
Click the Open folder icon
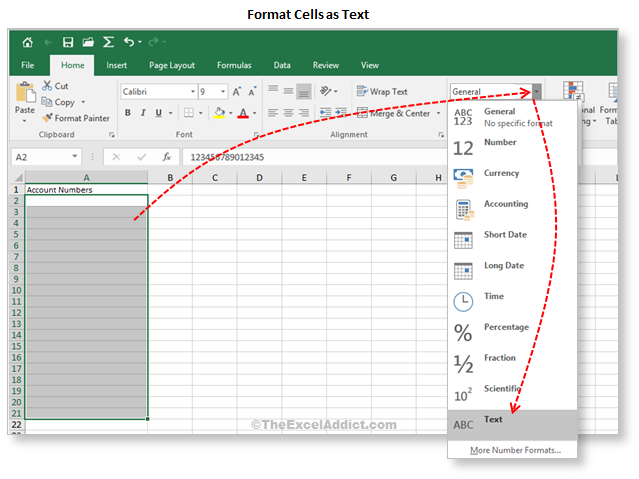coord(88,42)
